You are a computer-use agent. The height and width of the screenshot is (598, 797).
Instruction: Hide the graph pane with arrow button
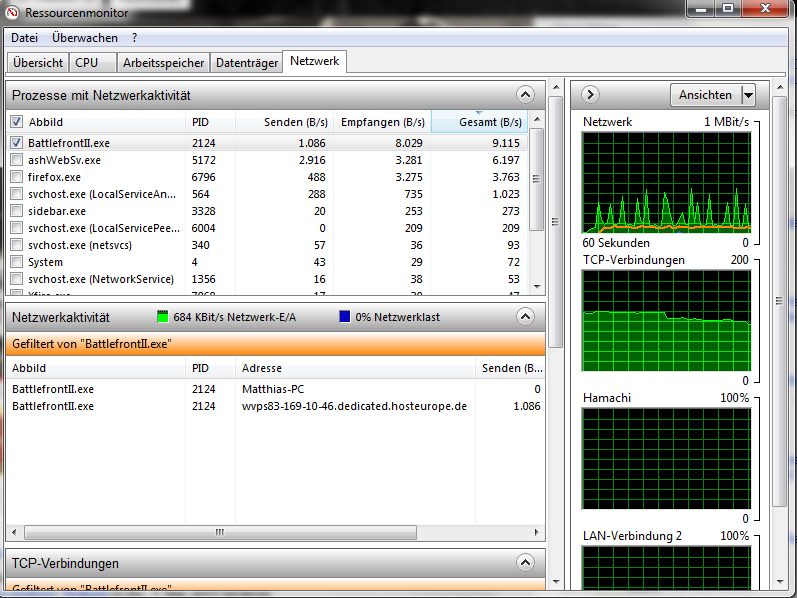pos(590,95)
